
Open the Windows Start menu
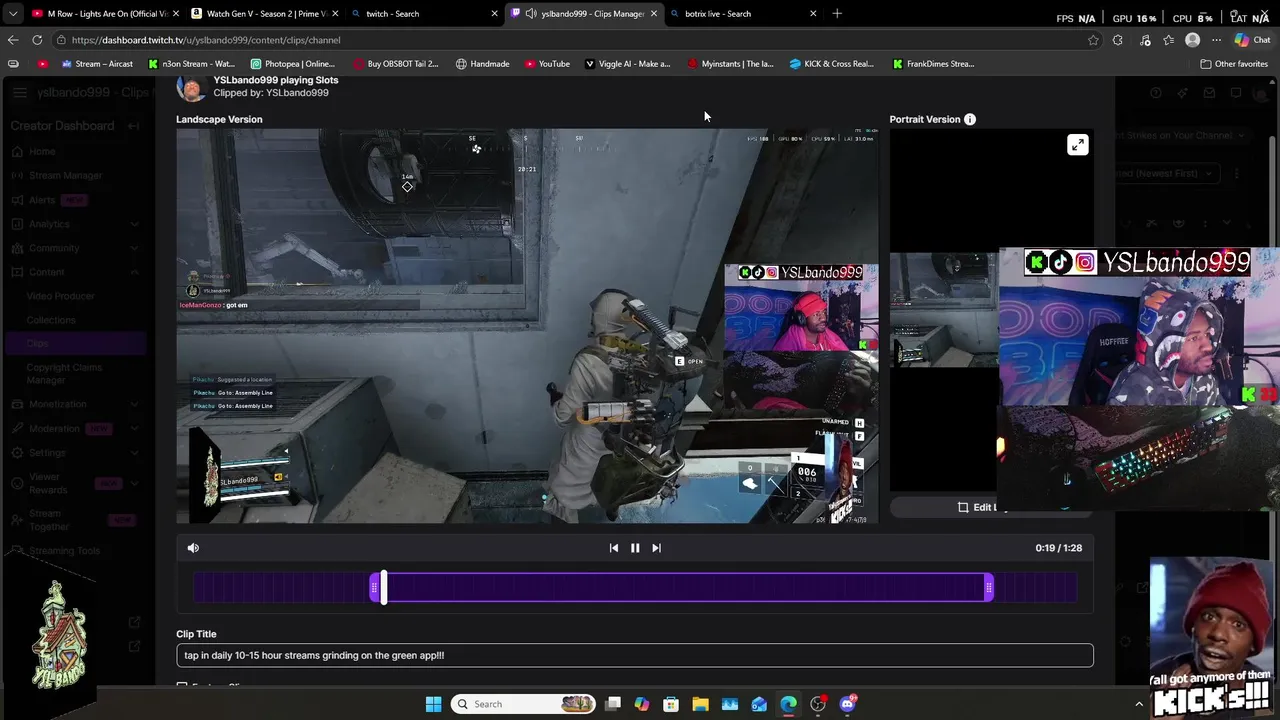tap(433, 704)
